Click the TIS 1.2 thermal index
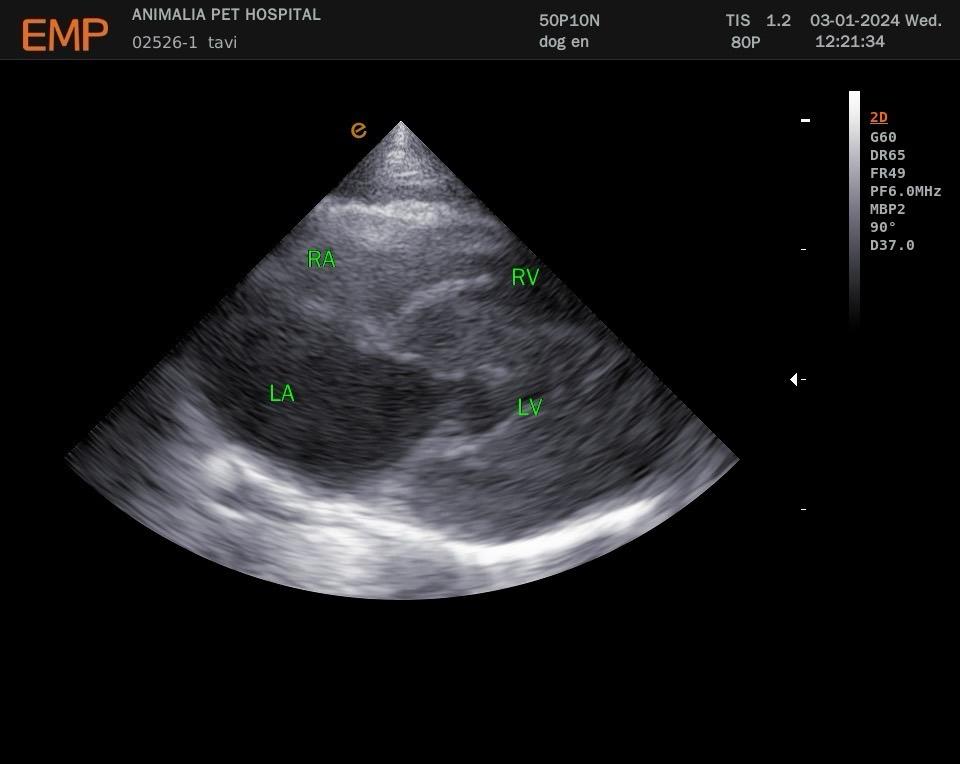This screenshot has width=960, height=764. pos(758,20)
